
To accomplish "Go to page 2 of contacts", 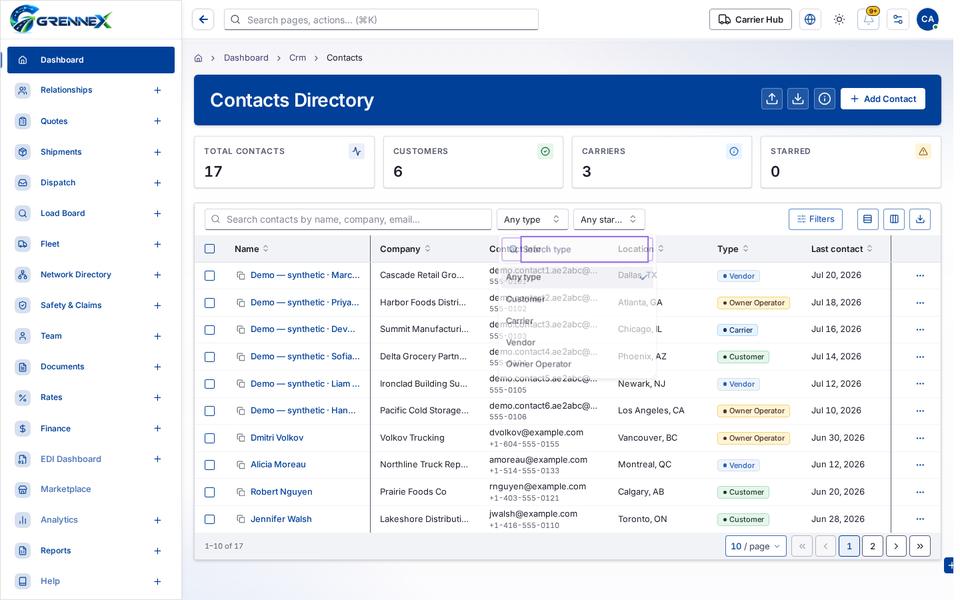I will pos(872,546).
